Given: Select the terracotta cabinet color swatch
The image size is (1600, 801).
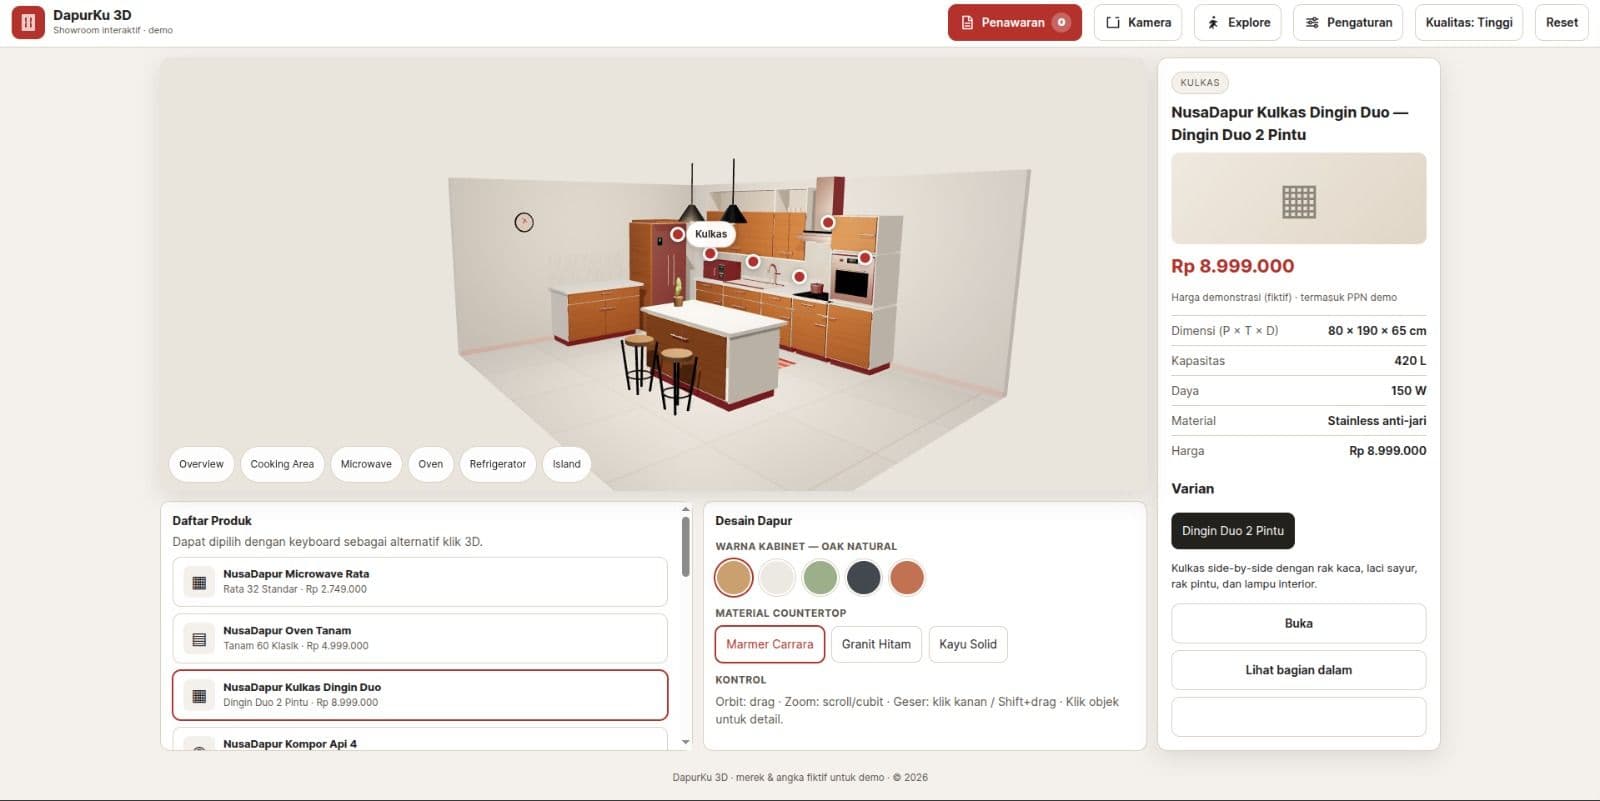Looking at the screenshot, I should tap(907, 577).
